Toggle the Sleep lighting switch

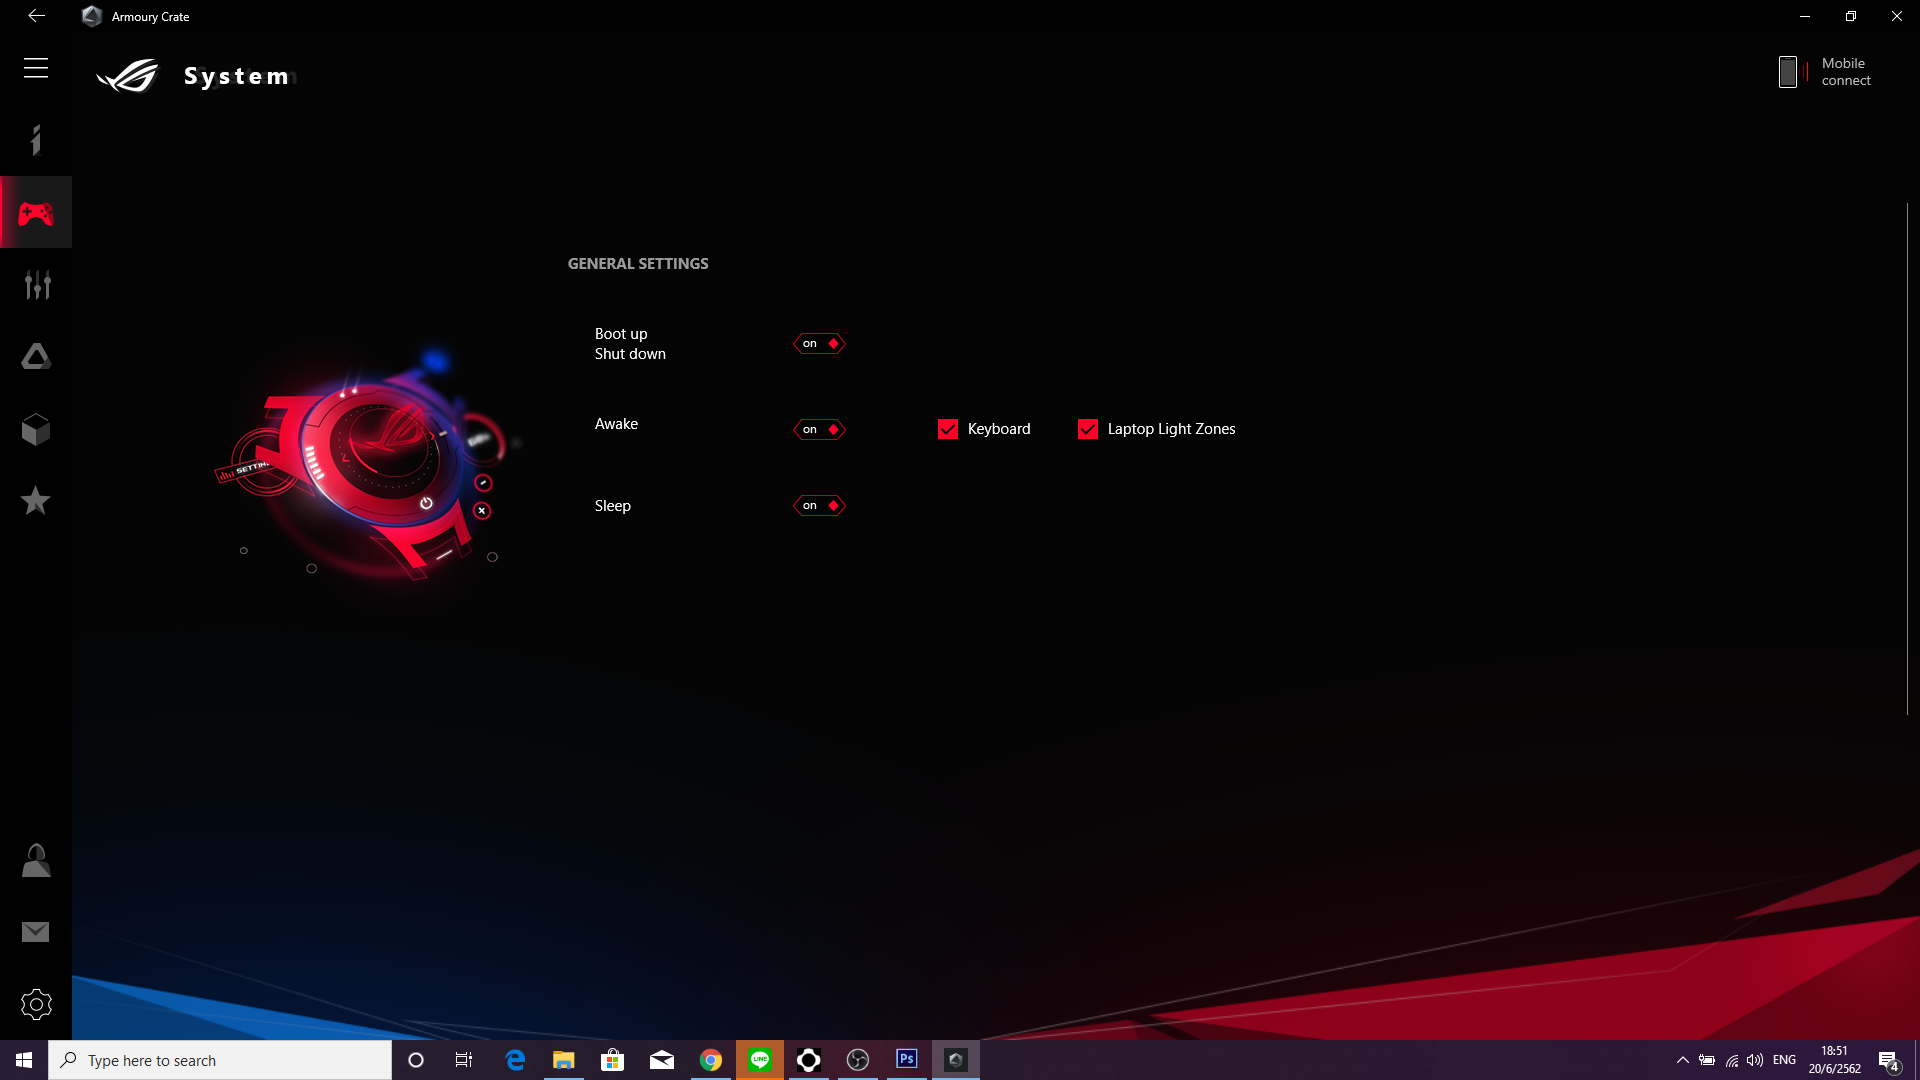pos(819,506)
